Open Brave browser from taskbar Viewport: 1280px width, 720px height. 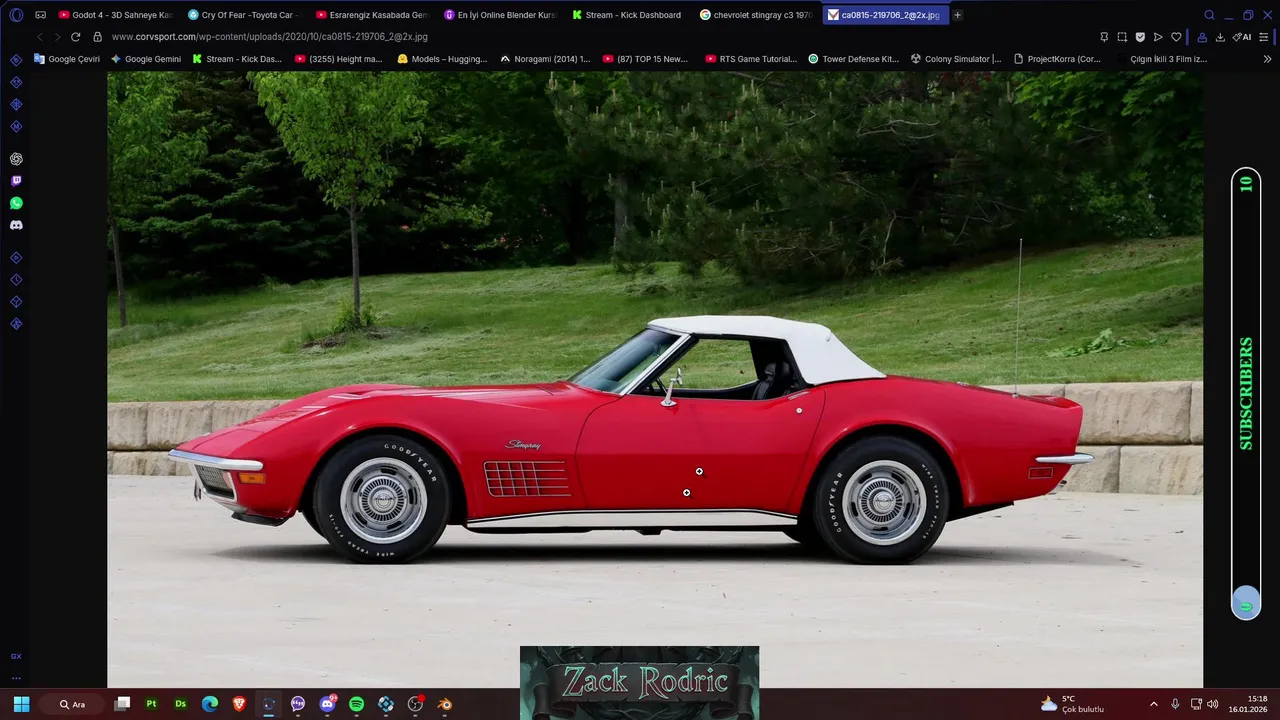point(239,704)
